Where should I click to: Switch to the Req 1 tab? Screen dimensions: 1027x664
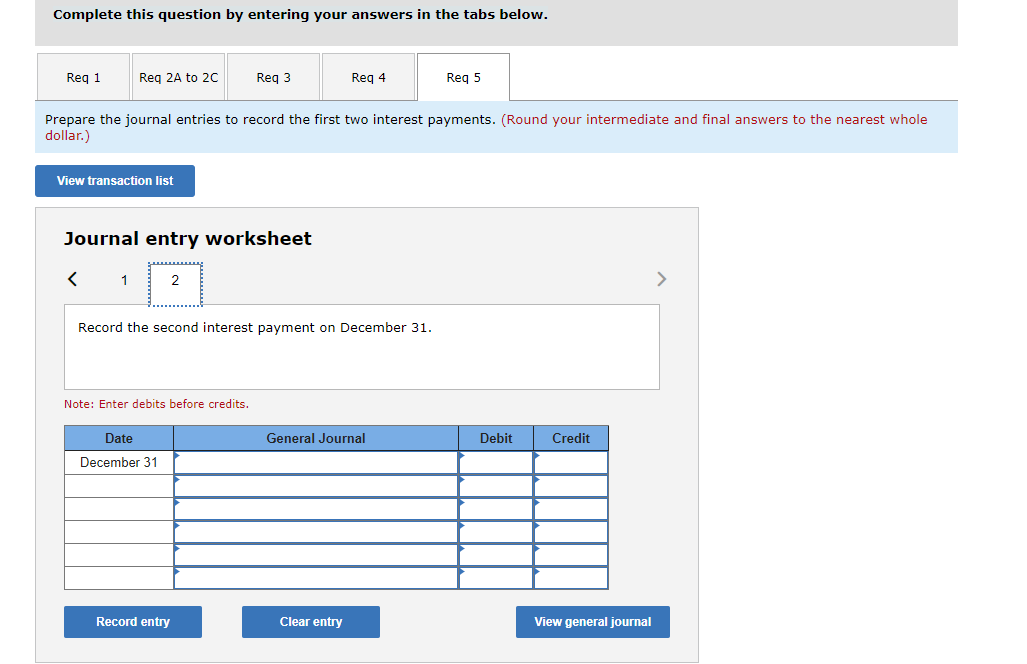(x=83, y=77)
